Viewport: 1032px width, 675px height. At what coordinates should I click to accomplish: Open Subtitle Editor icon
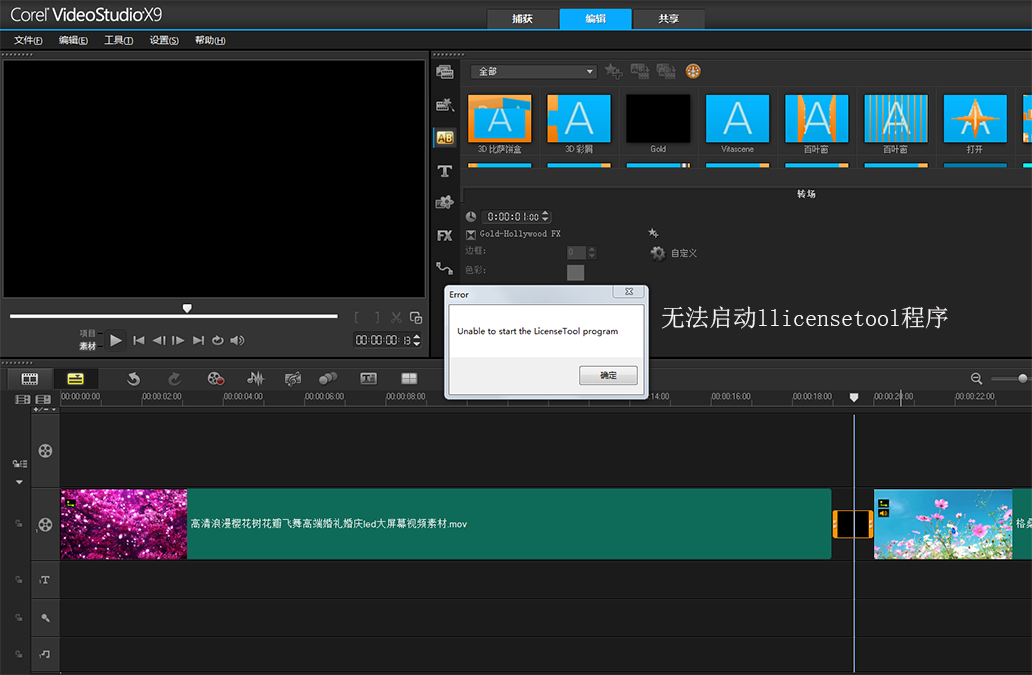click(369, 378)
